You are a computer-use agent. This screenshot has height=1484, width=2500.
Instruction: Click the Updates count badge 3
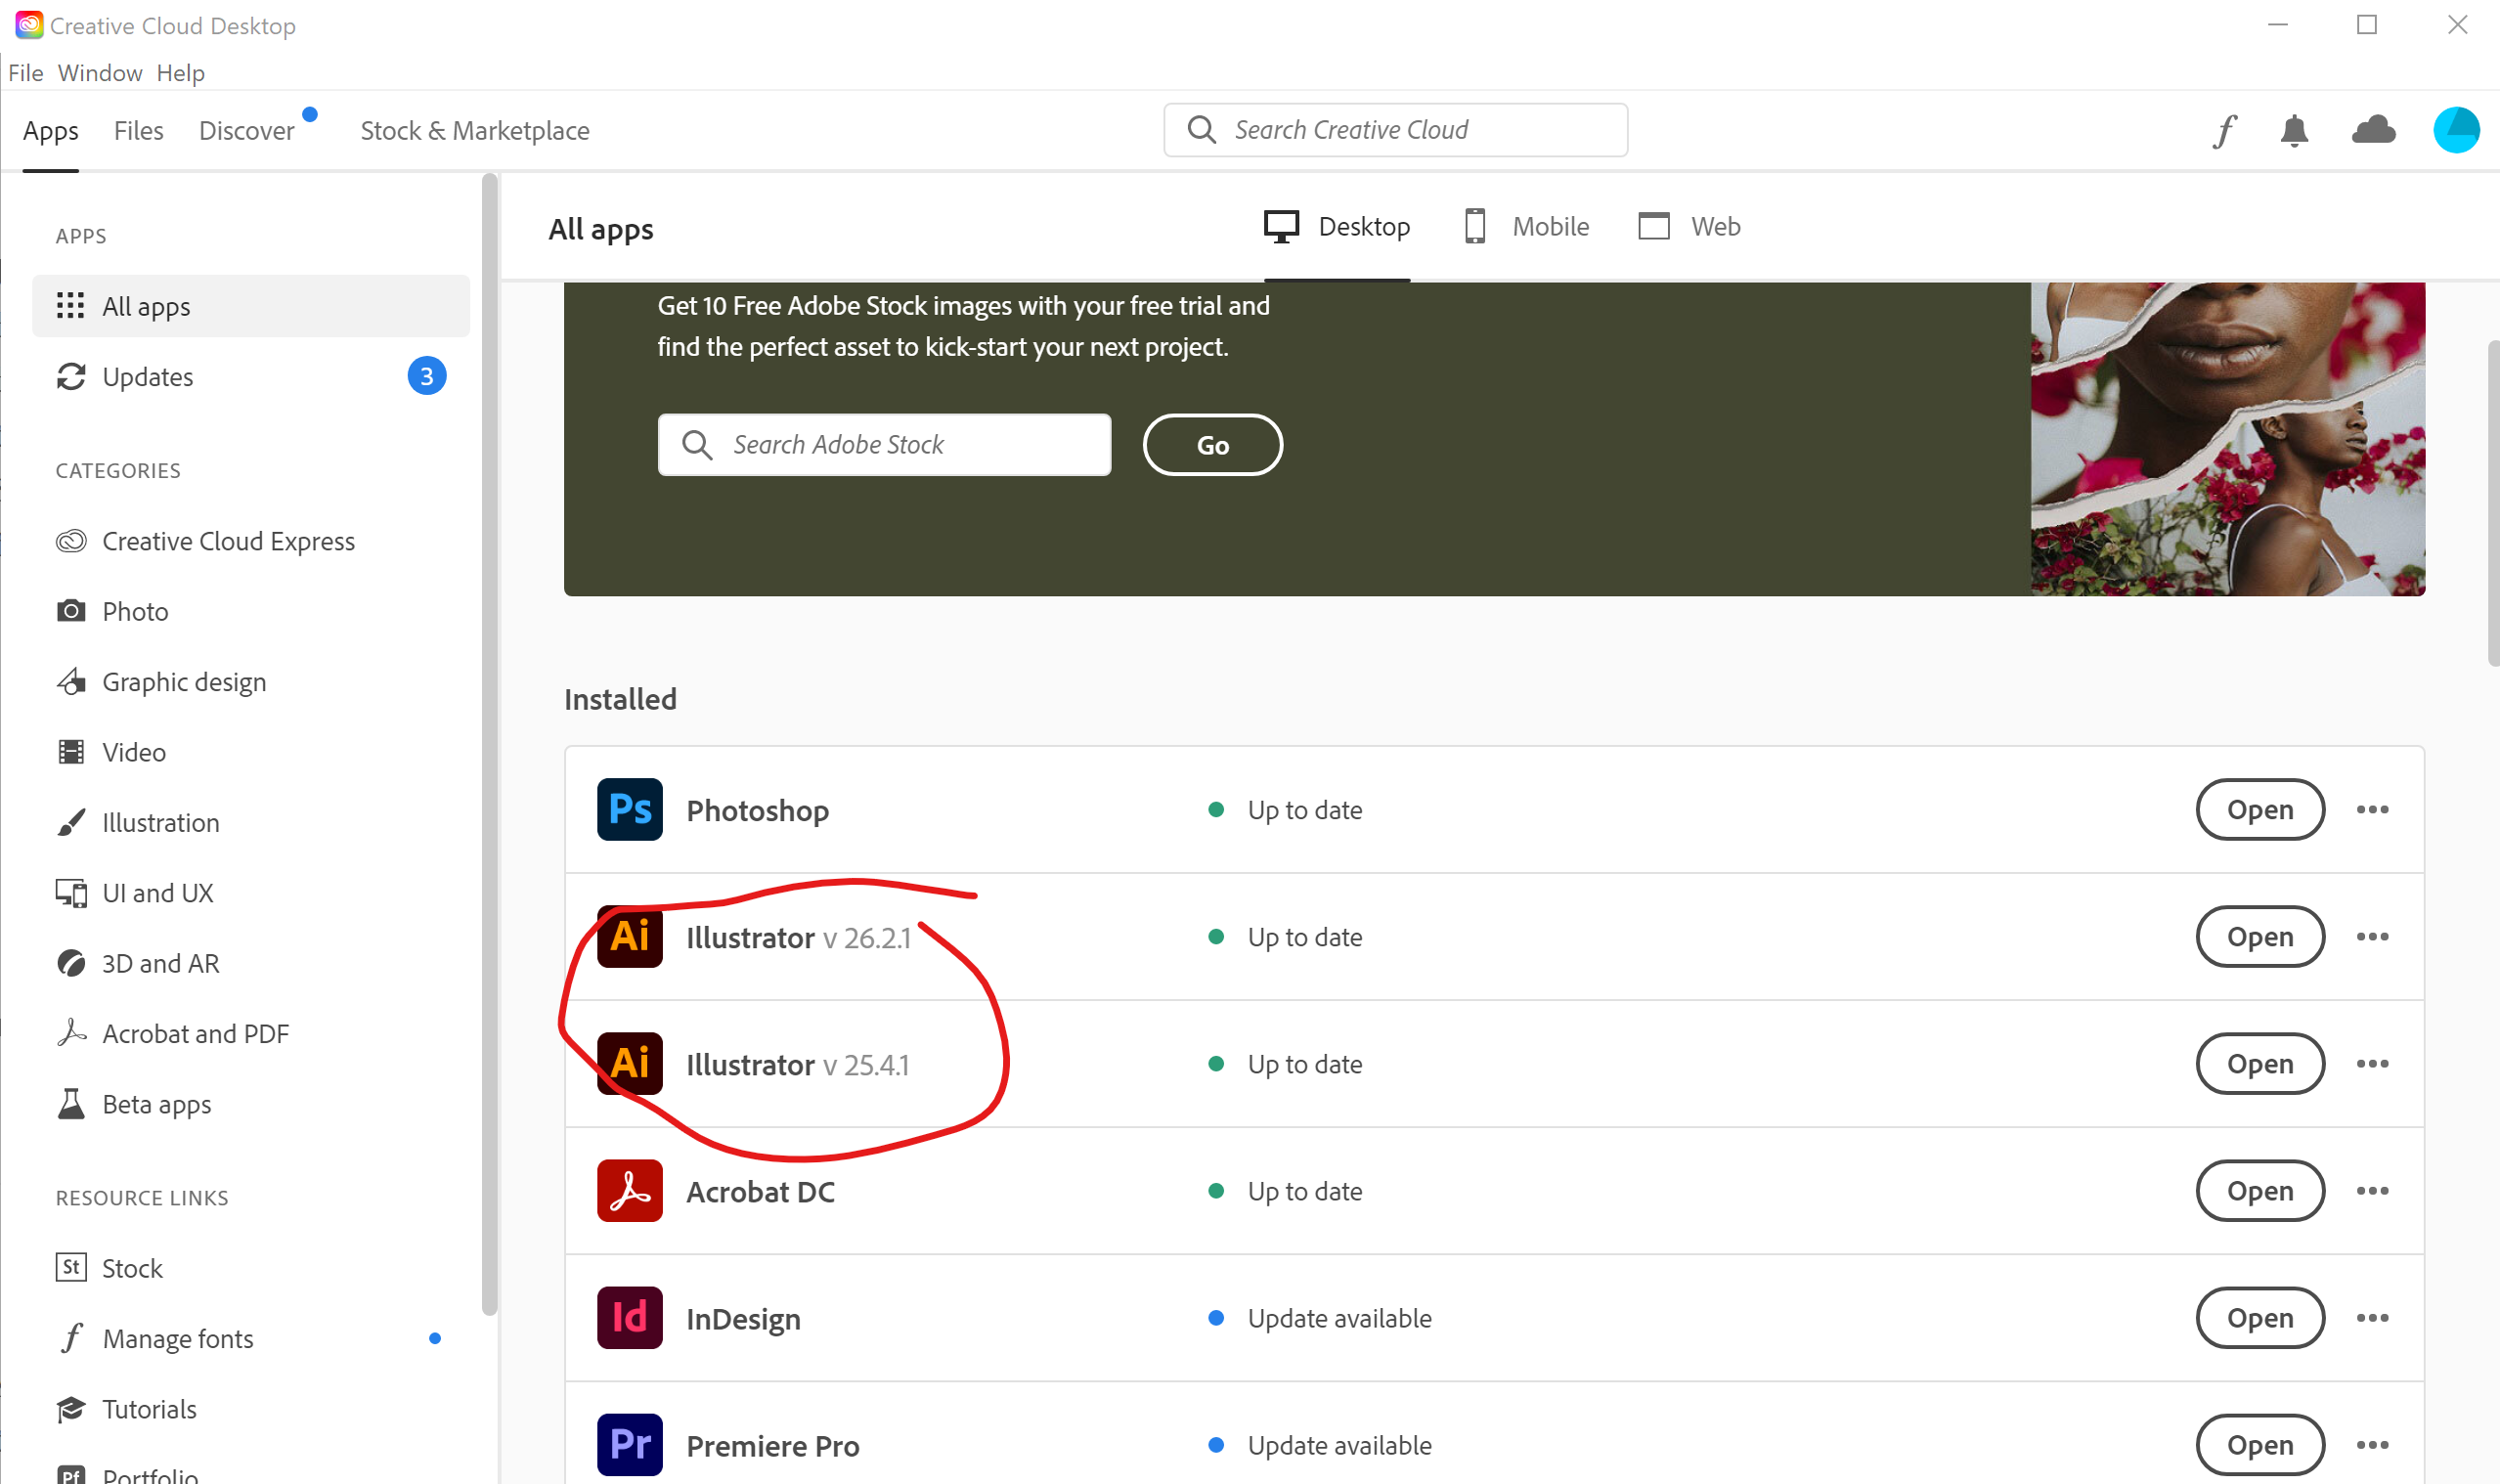[x=427, y=376]
